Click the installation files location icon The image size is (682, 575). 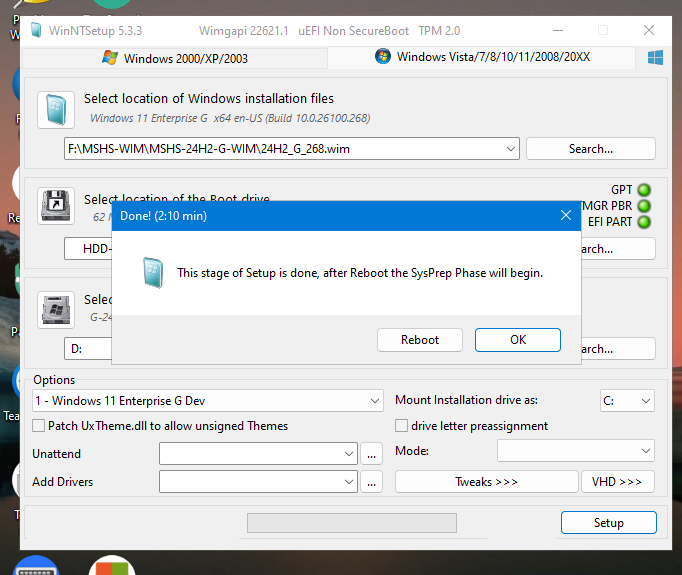(56, 110)
